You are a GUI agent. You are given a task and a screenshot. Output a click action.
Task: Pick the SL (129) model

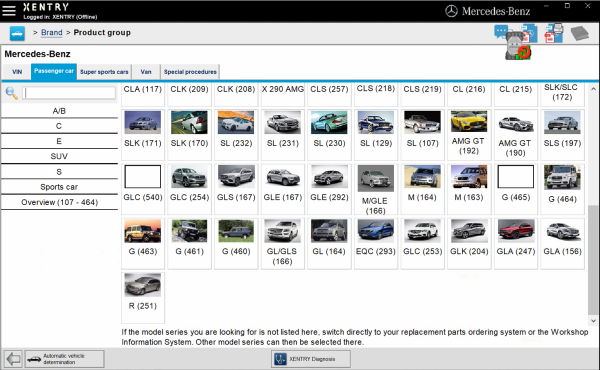[x=376, y=135]
